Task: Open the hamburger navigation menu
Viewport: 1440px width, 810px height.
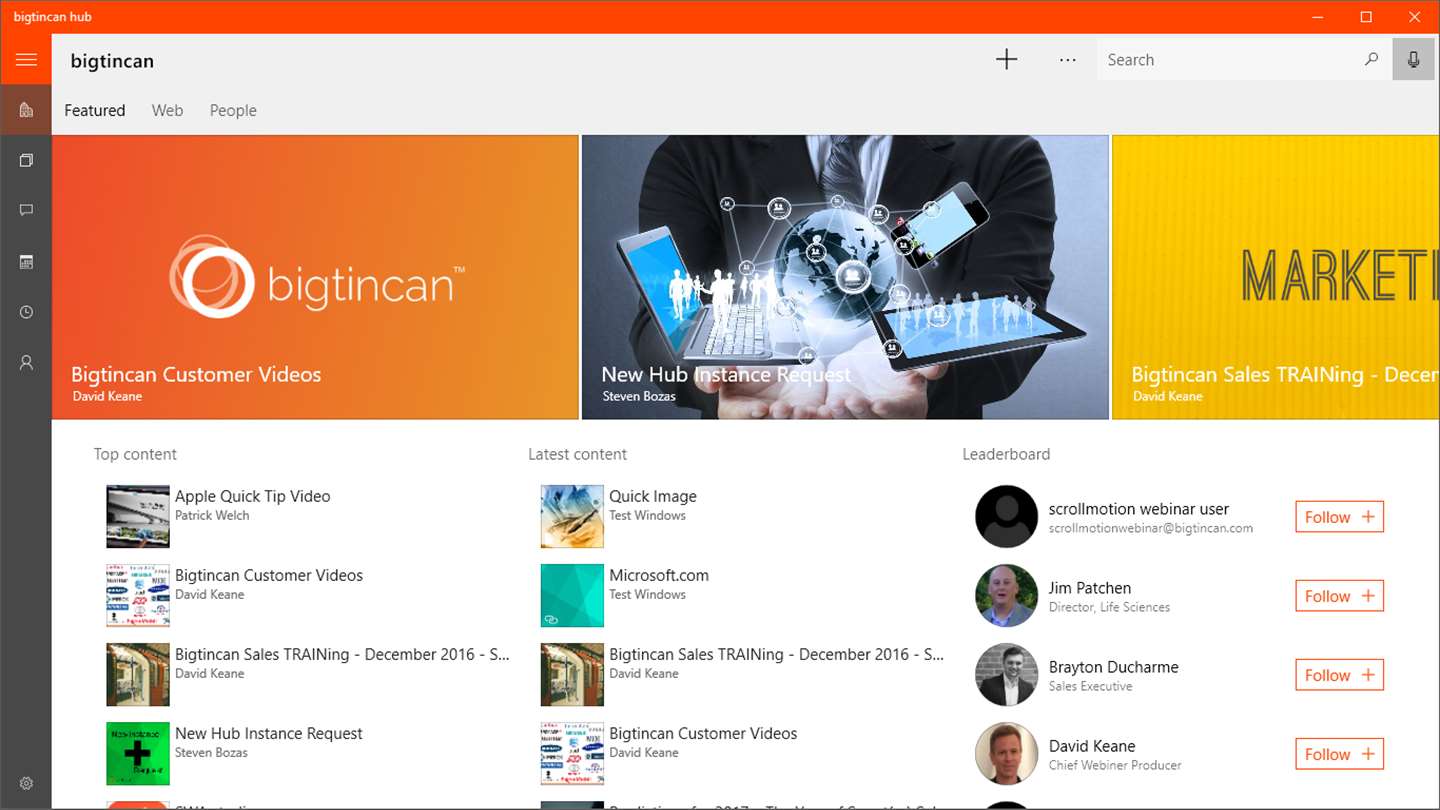Action: pos(26,60)
